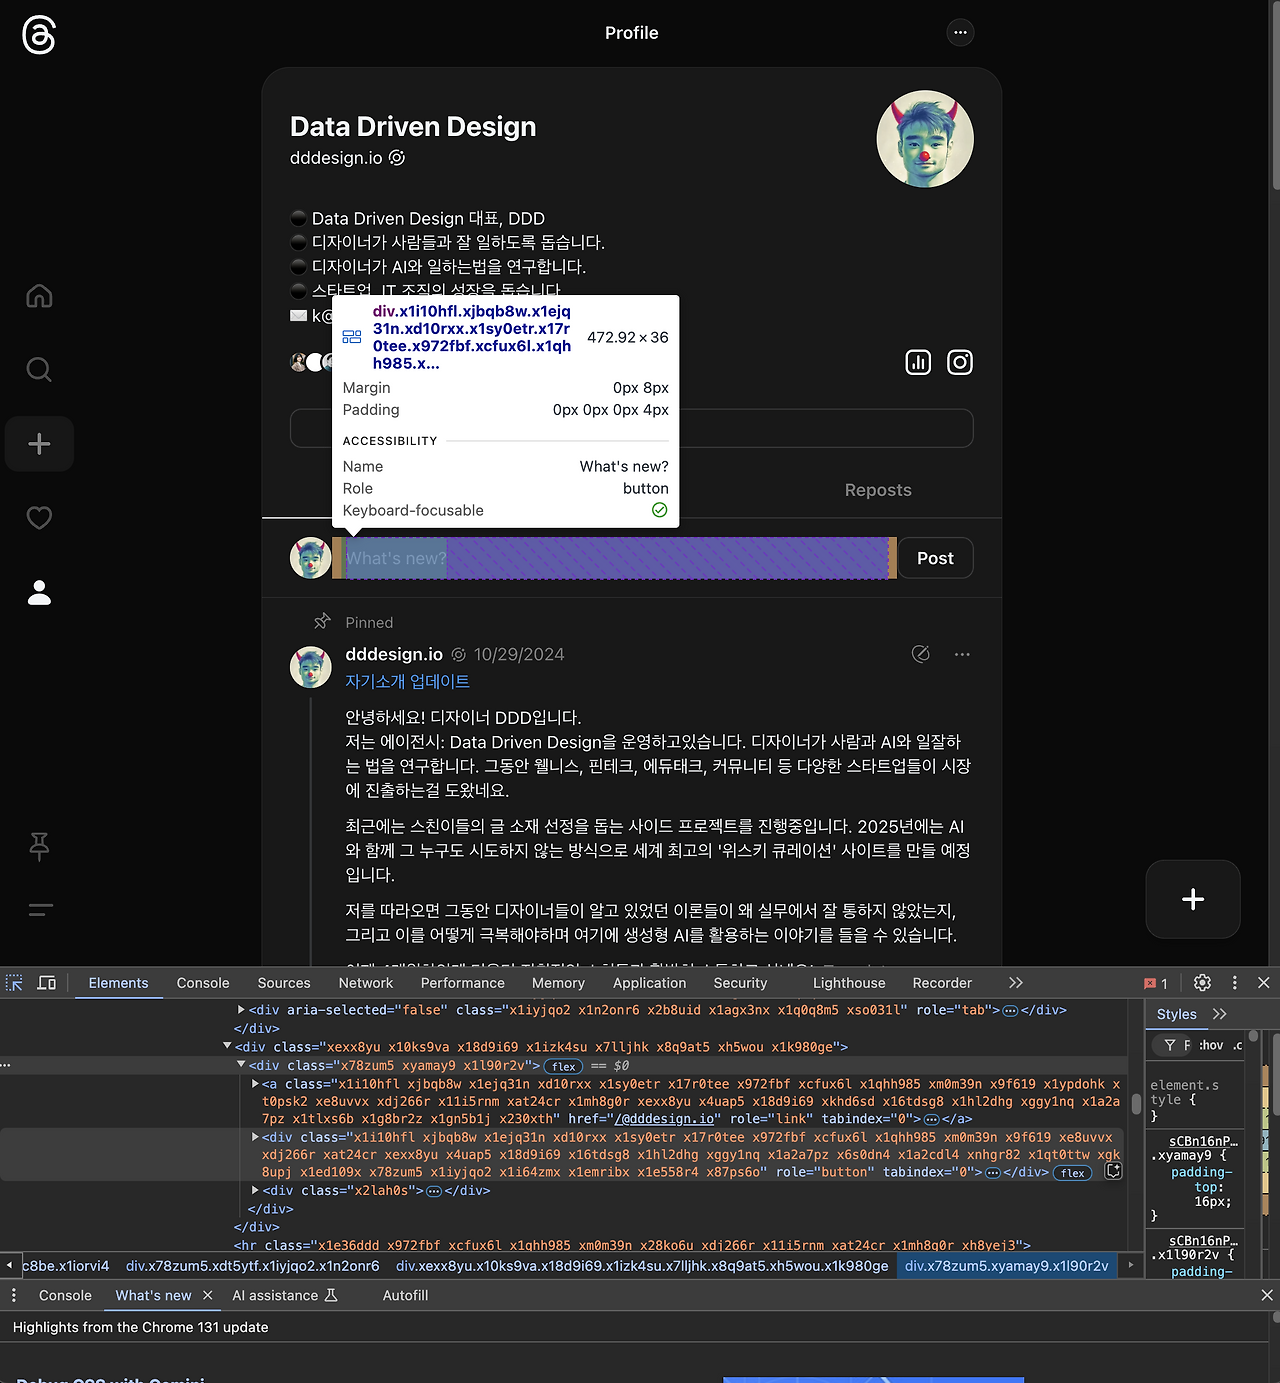
Task: Toggle the device toolbar in DevTools
Action: point(46,983)
